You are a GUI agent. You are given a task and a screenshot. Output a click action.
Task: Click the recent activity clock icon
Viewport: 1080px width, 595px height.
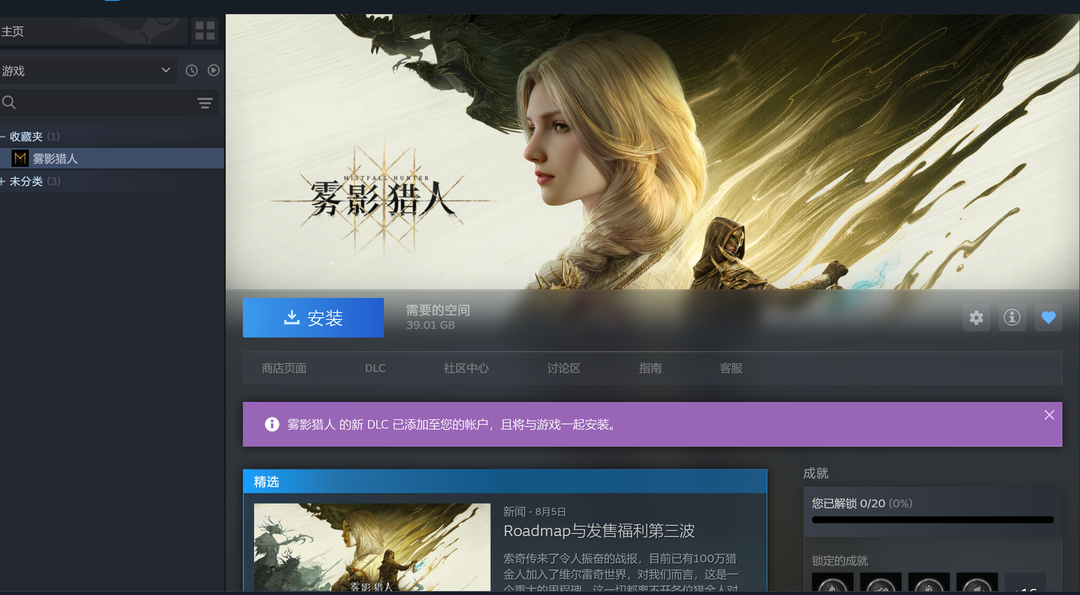[191, 70]
